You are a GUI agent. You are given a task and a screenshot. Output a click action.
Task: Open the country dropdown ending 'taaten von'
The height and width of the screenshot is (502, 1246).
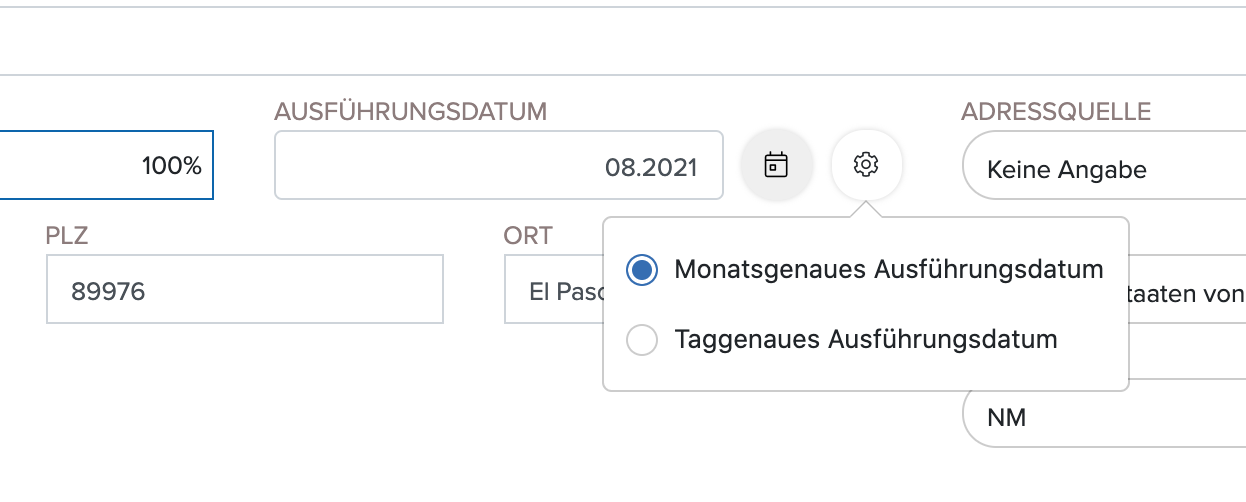[x=1187, y=294]
